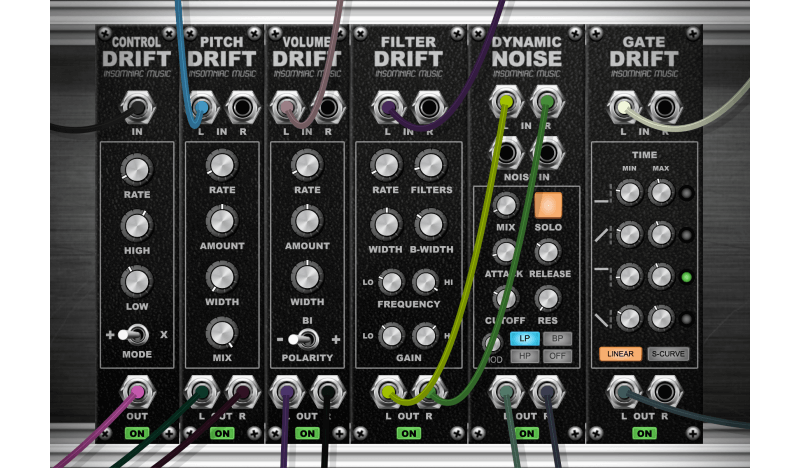800x468 pixels.
Task: Click Gate Drift top-row MIN time knob
Action: [629, 193]
